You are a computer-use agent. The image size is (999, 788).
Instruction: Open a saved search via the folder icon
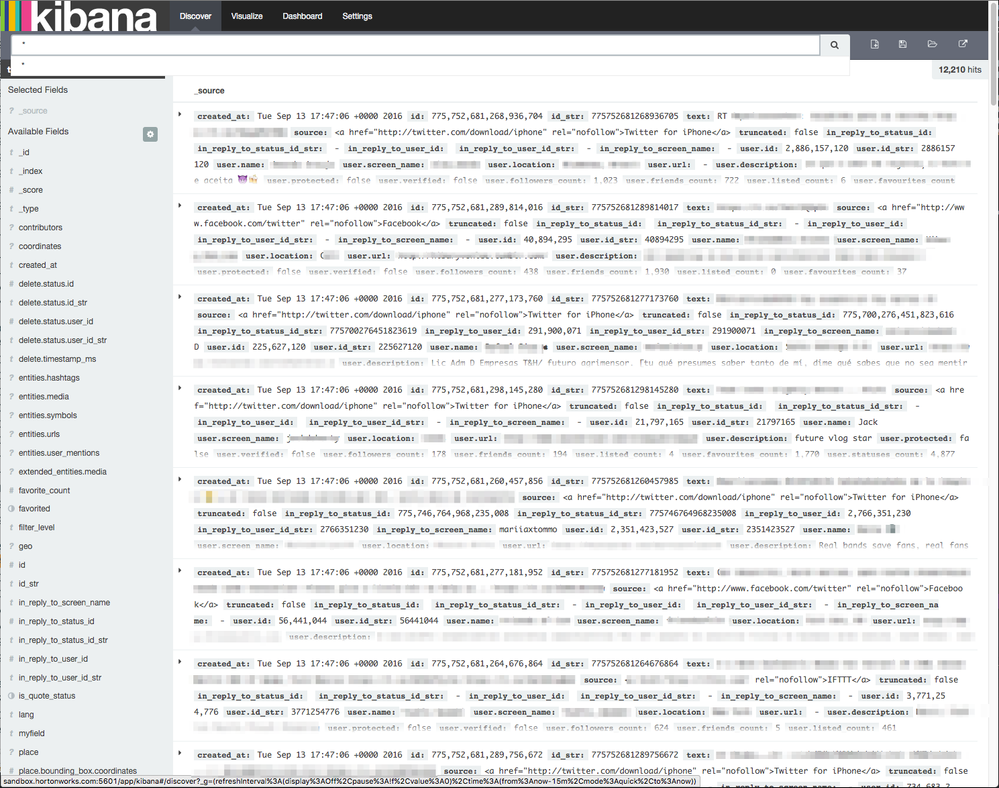click(x=932, y=44)
